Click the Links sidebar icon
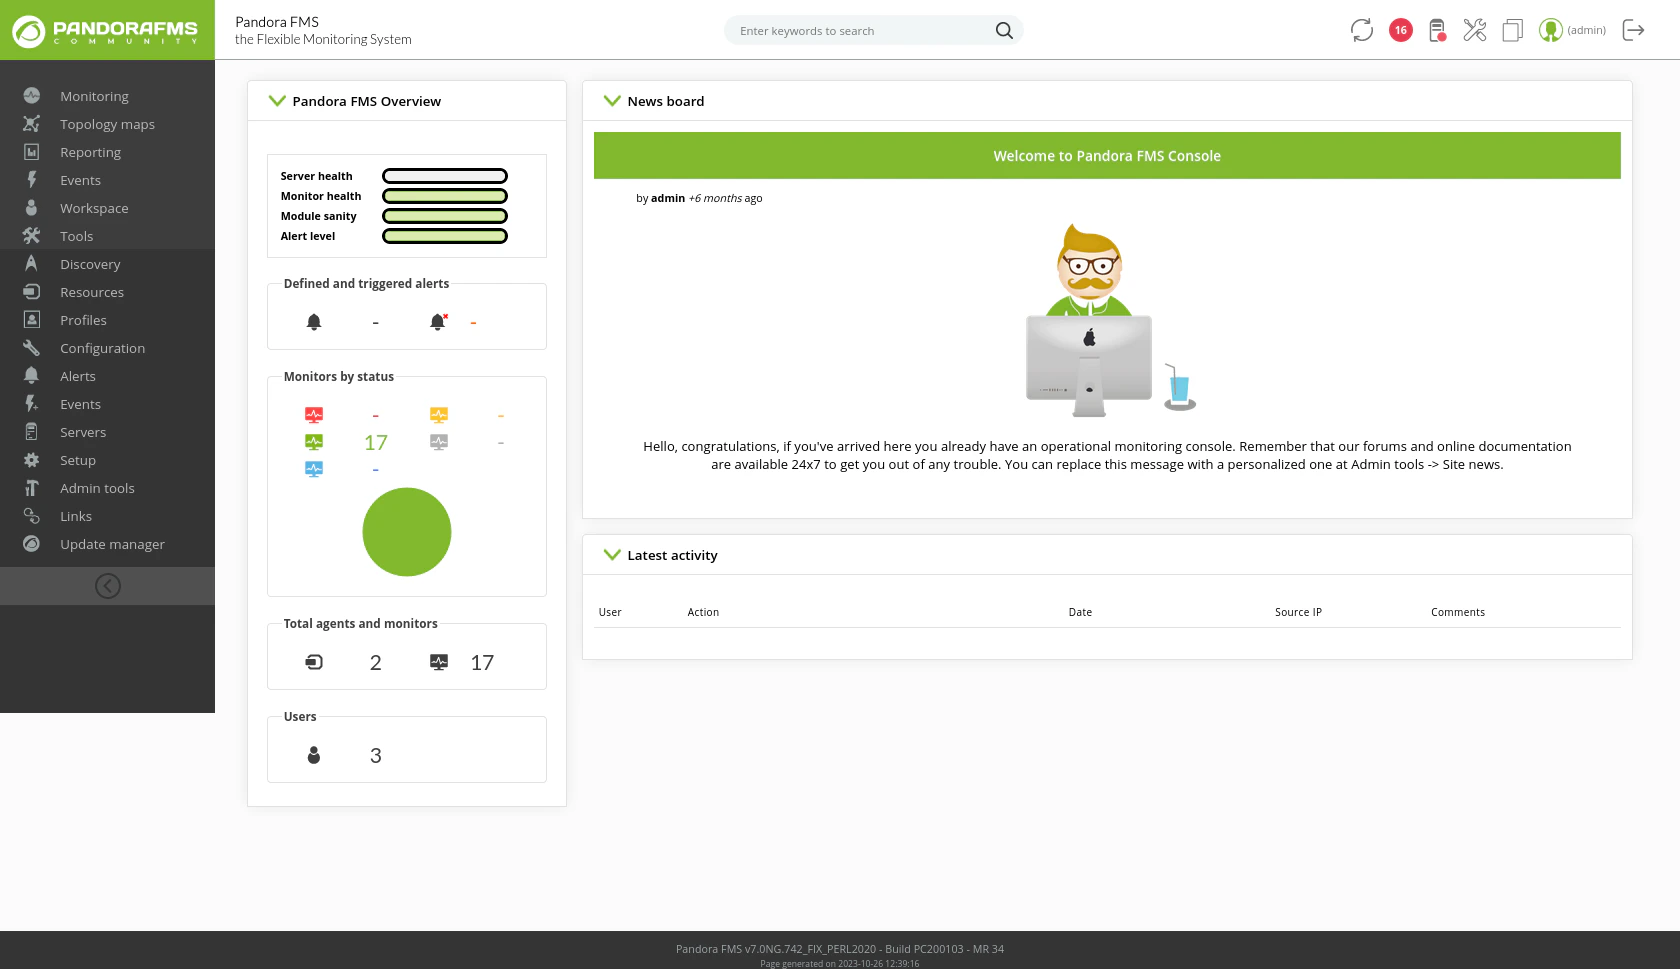1680x970 pixels. coord(32,516)
